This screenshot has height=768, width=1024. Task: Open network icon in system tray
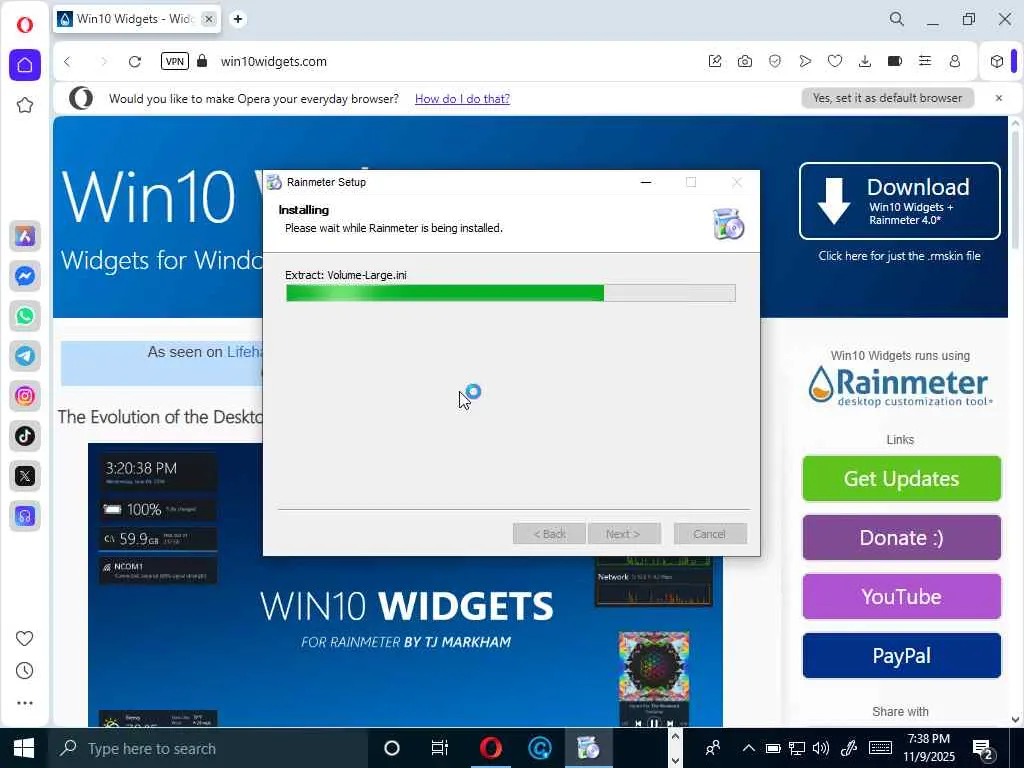point(797,748)
